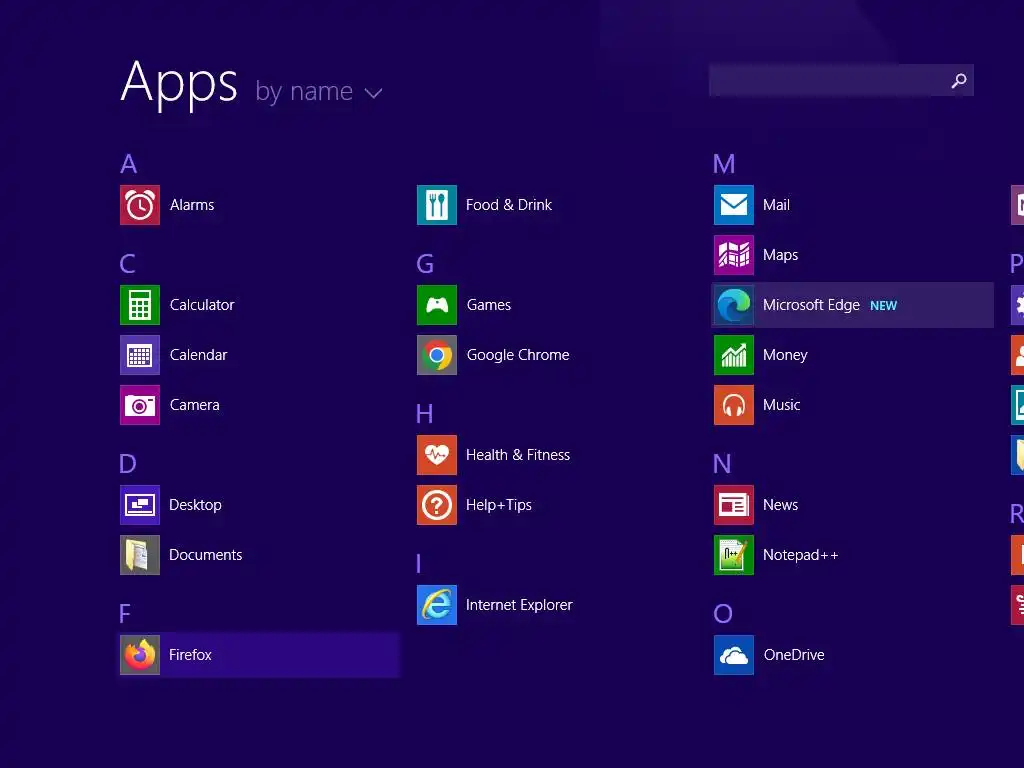Select the letter C group header
The image size is (1024, 768).
pyautogui.click(x=127, y=264)
